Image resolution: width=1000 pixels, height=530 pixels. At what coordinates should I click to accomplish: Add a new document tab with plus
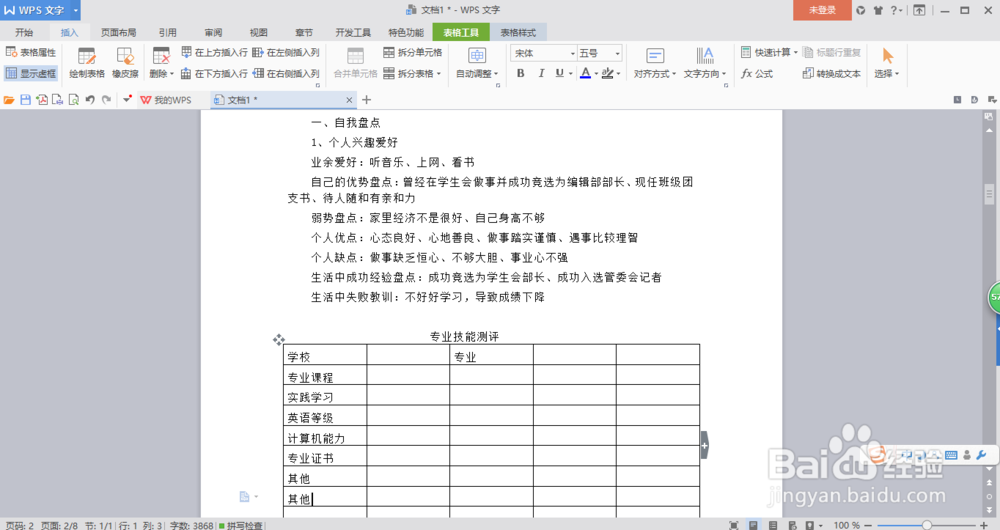(x=366, y=100)
